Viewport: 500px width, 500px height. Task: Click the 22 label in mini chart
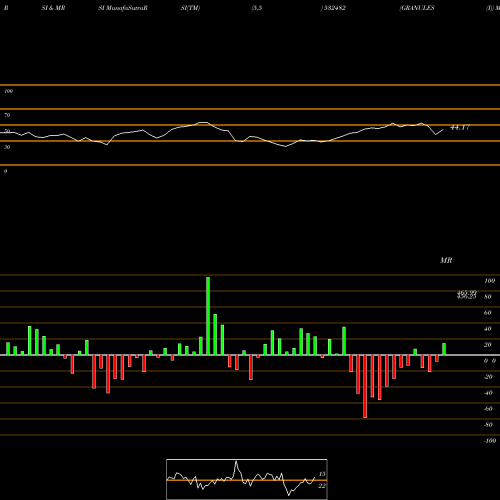[x=322, y=486]
